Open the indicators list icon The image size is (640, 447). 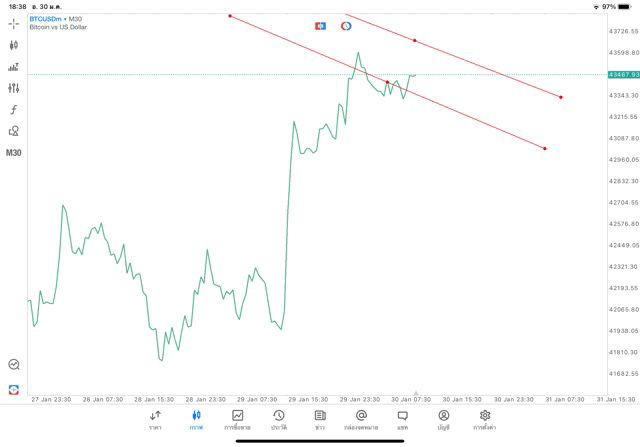(x=14, y=67)
